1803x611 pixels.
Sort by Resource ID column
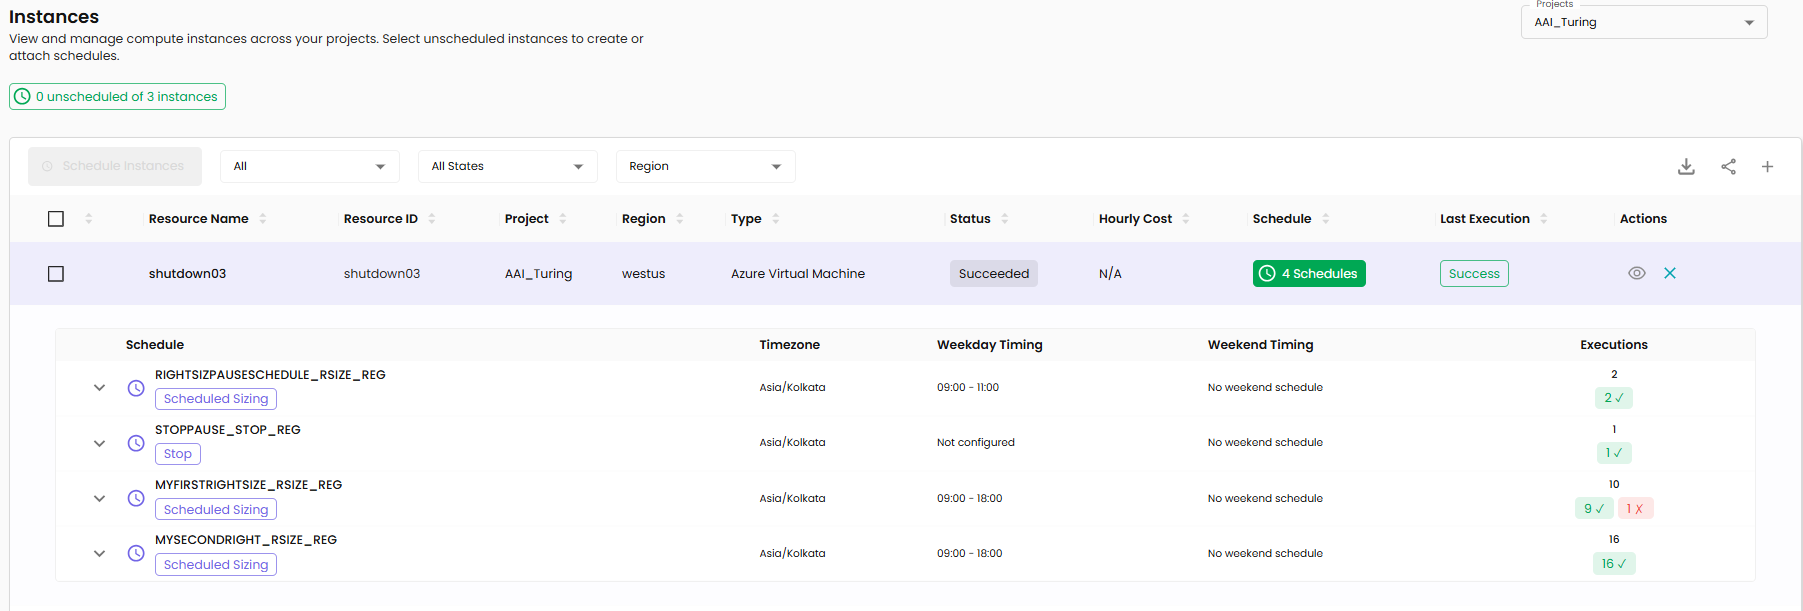click(432, 219)
